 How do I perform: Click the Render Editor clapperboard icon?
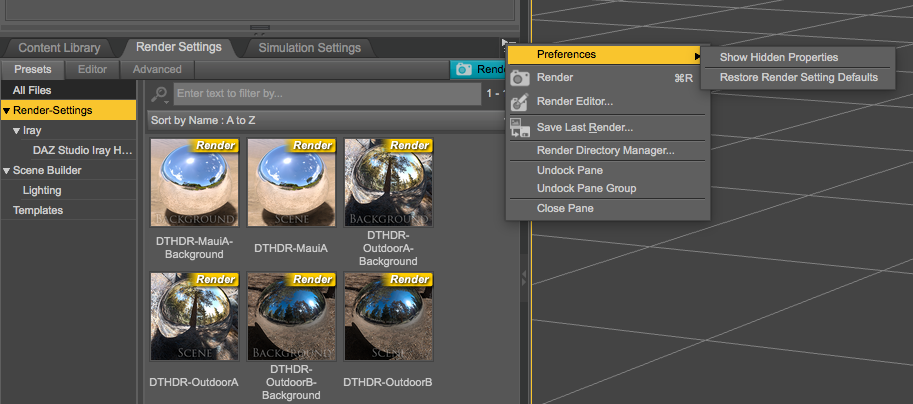pos(519,102)
